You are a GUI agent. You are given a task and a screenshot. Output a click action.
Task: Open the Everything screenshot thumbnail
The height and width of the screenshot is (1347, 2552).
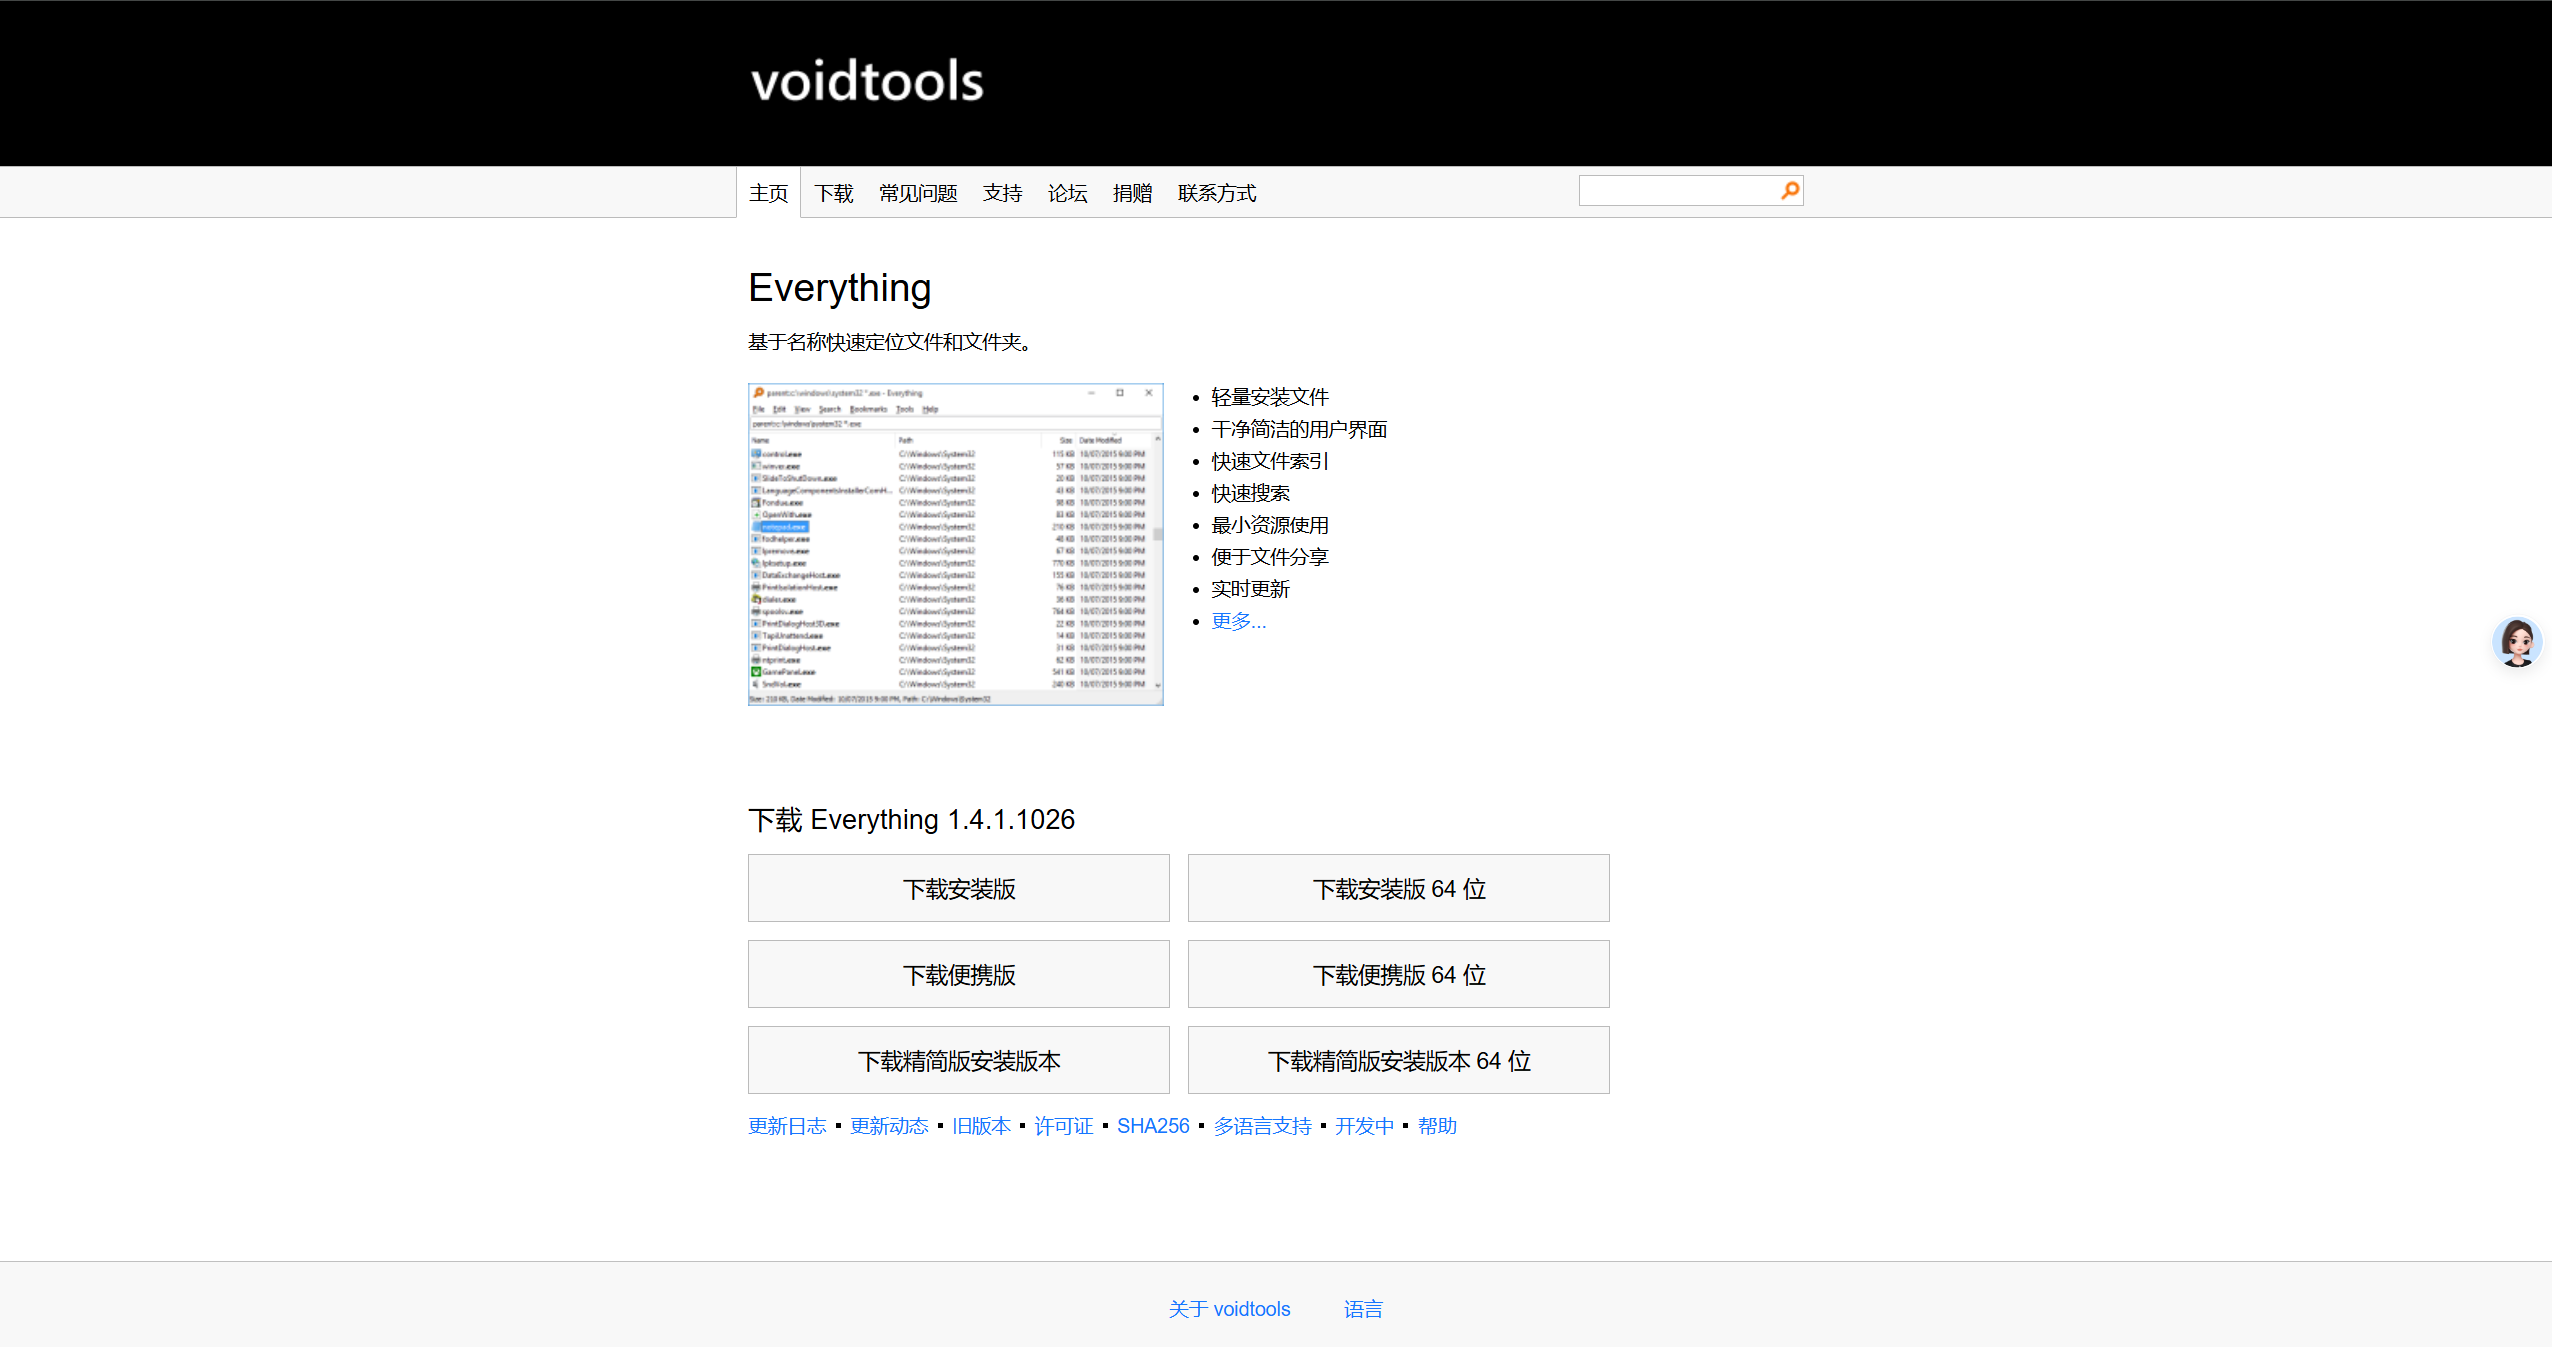(x=955, y=544)
